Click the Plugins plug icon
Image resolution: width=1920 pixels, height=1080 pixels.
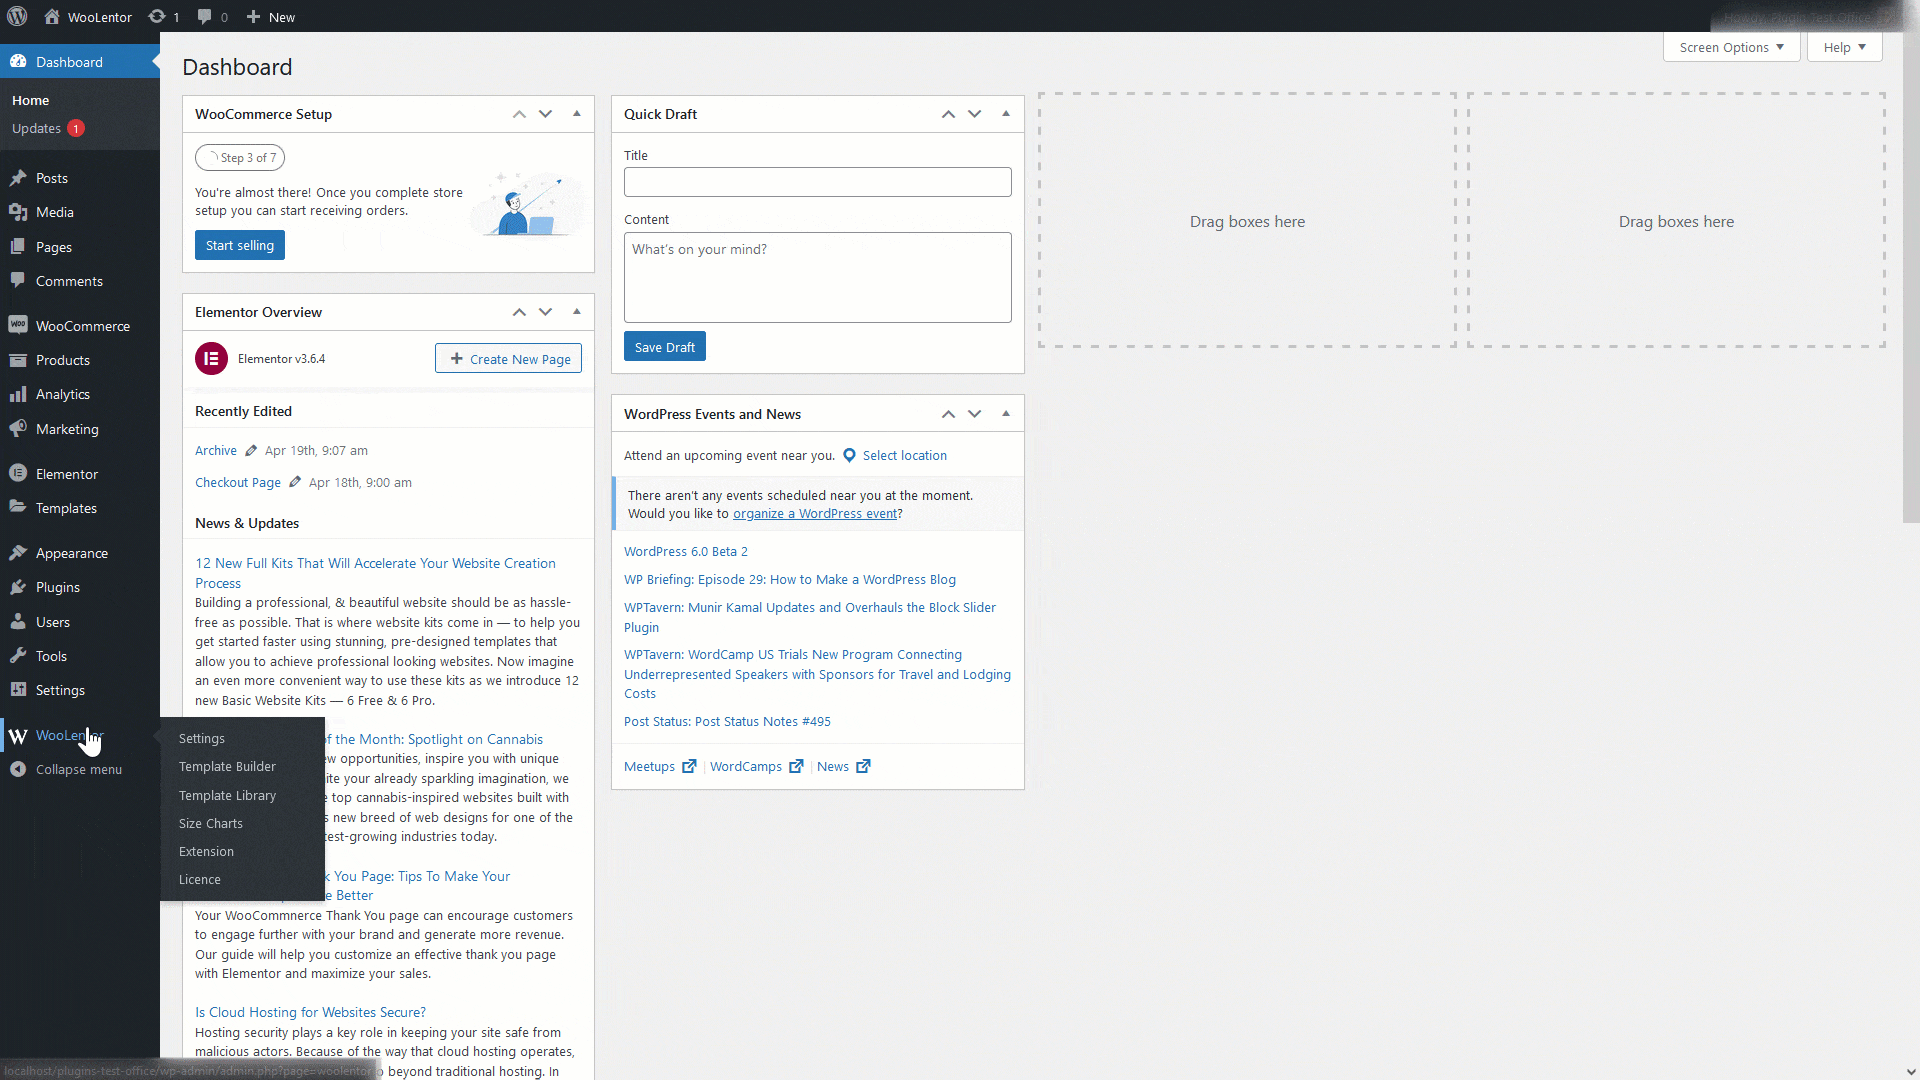(18, 587)
